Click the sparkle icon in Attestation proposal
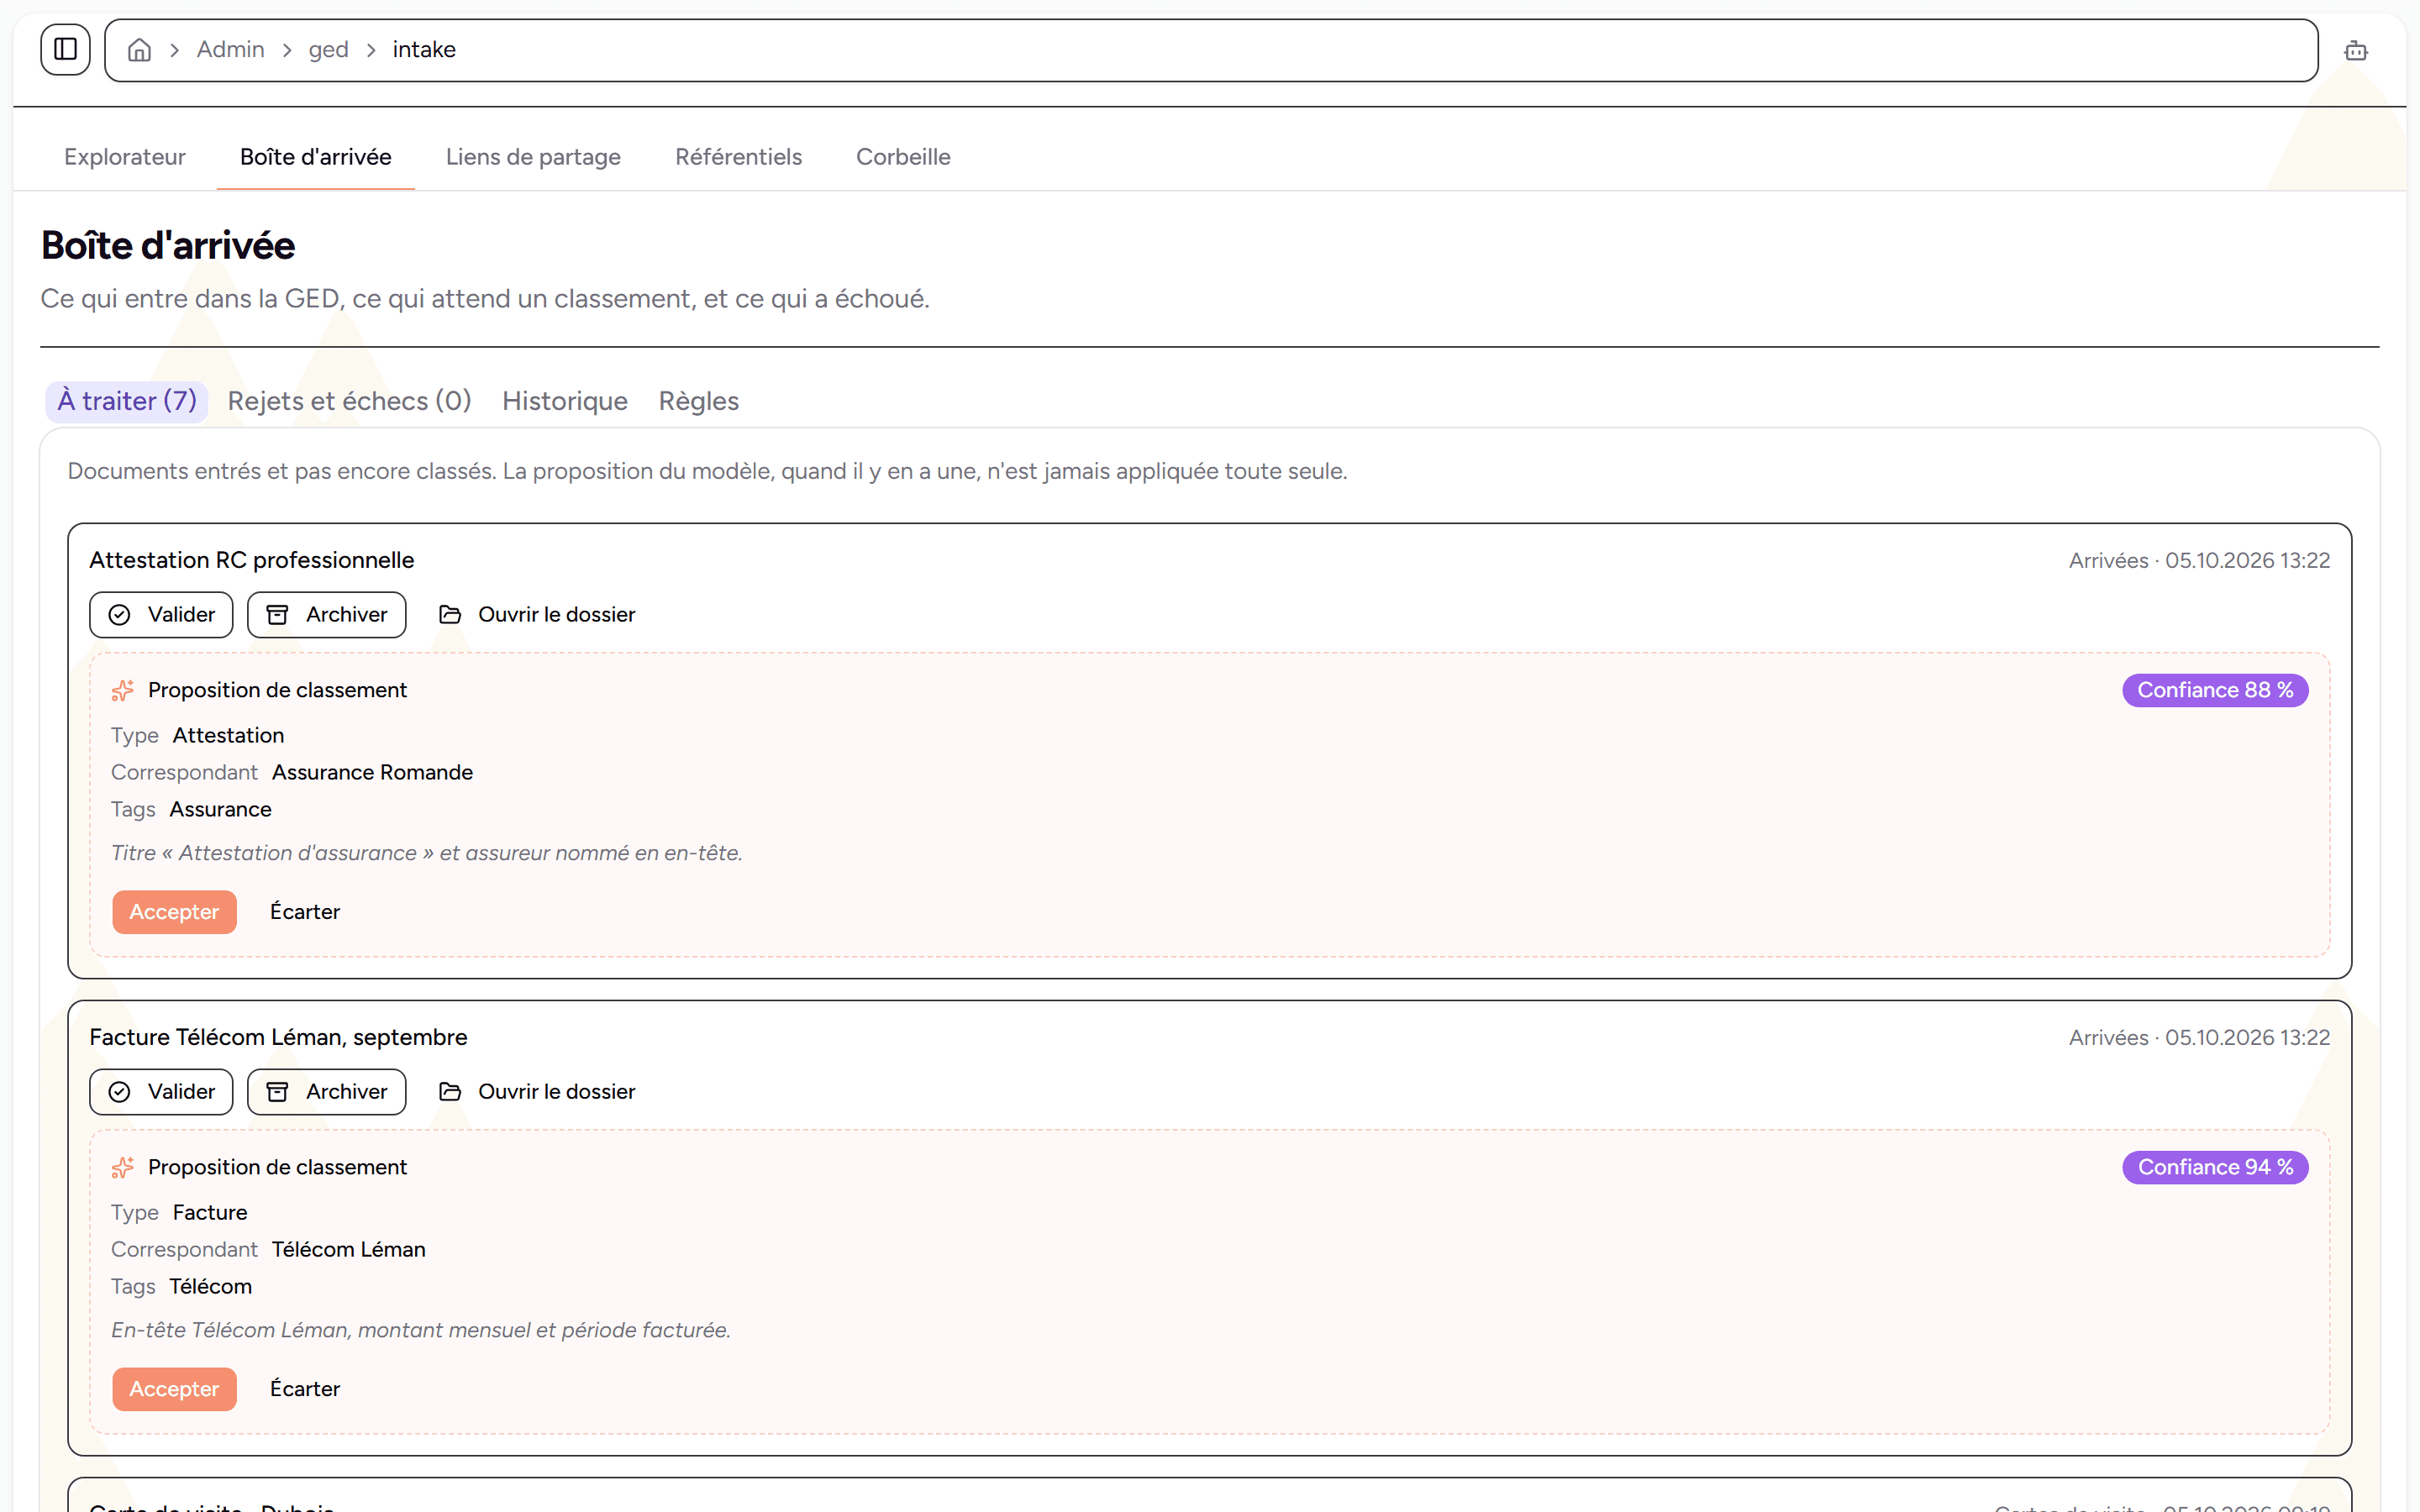This screenshot has height=1512, width=2420. [123, 690]
